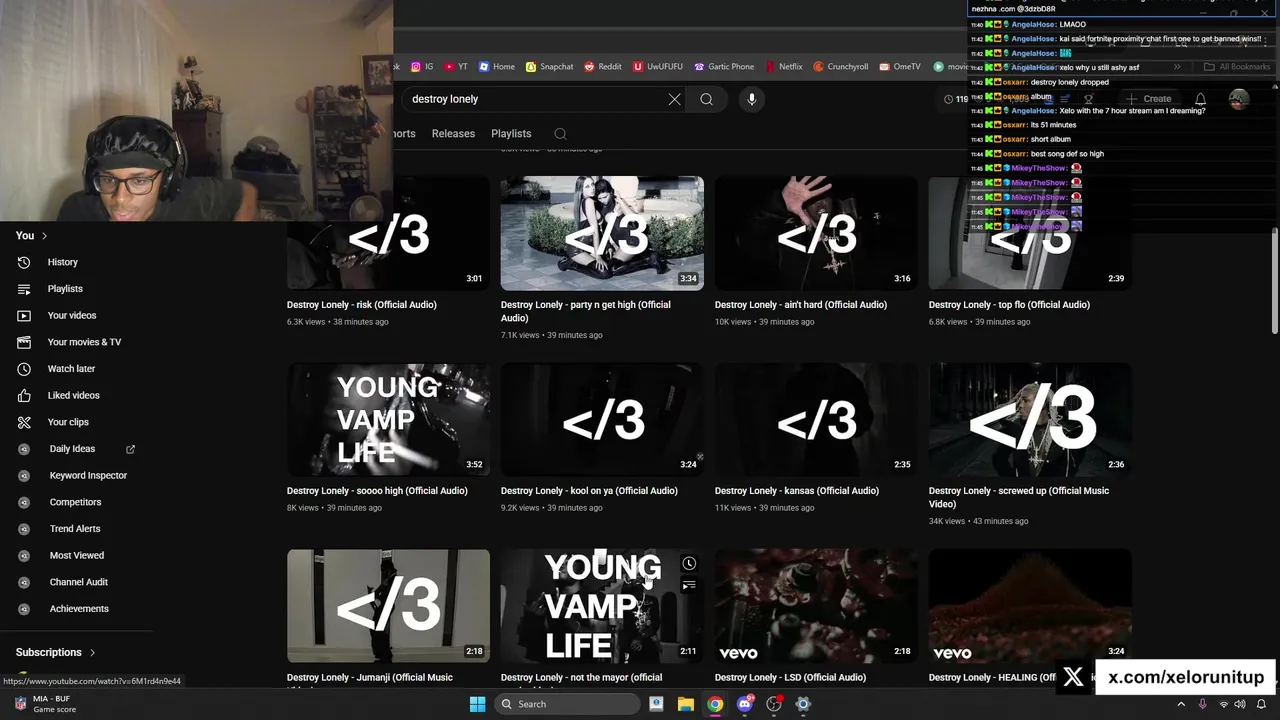Play 'risk (Official Audio)' thumbnail
Viewport: 1280px width, 720px height.
388,233
